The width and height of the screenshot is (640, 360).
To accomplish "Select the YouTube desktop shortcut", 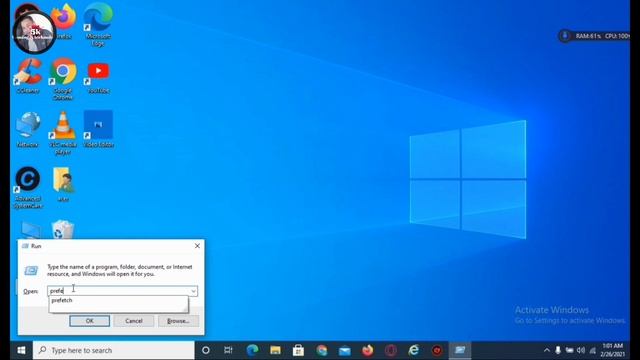I will coord(98,78).
